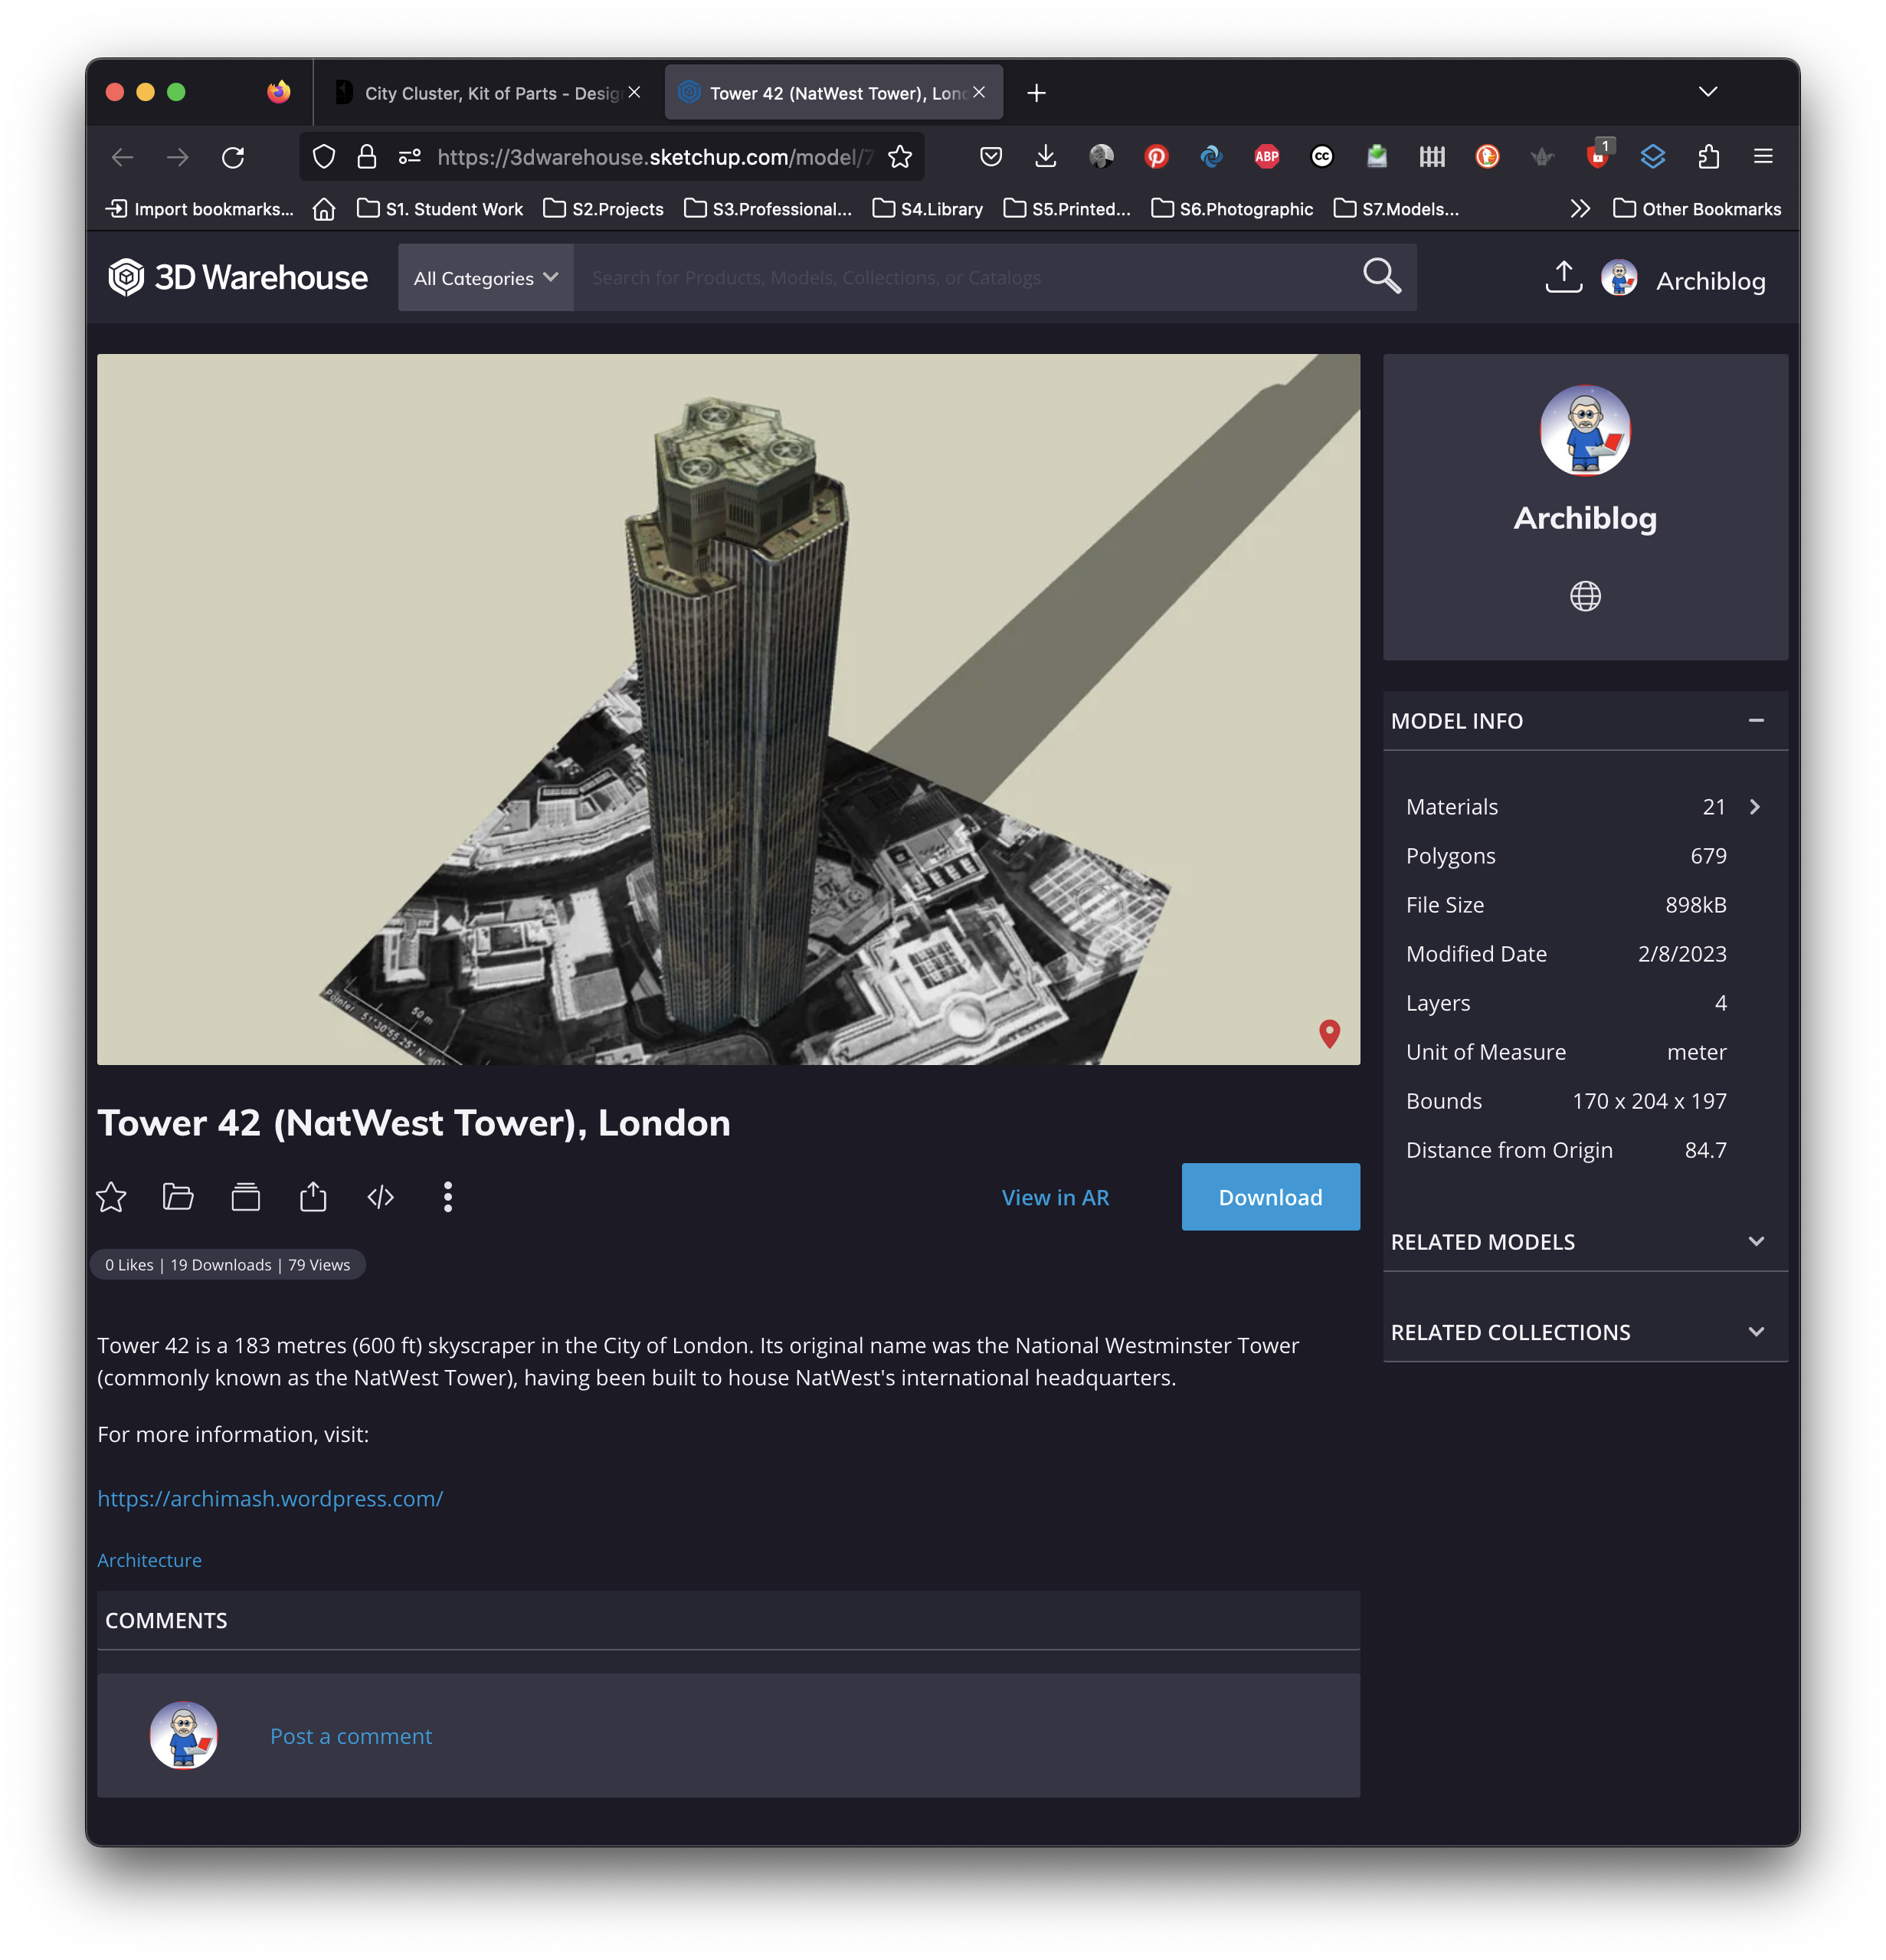1886x1960 pixels.
Task: Click the tracking protection shield icon
Action: click(324, 157)
